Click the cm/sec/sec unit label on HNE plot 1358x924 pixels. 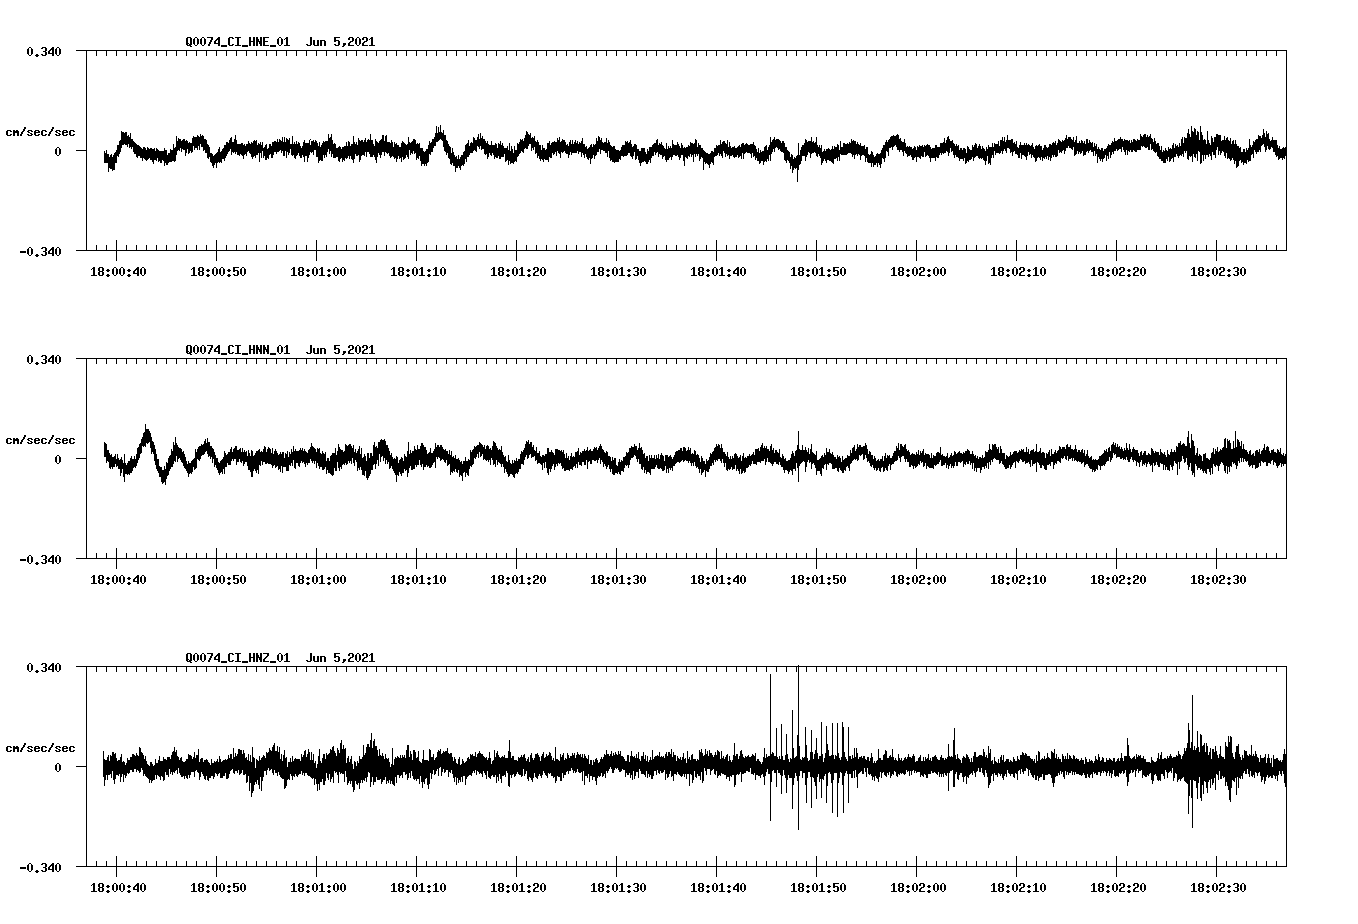40,132
